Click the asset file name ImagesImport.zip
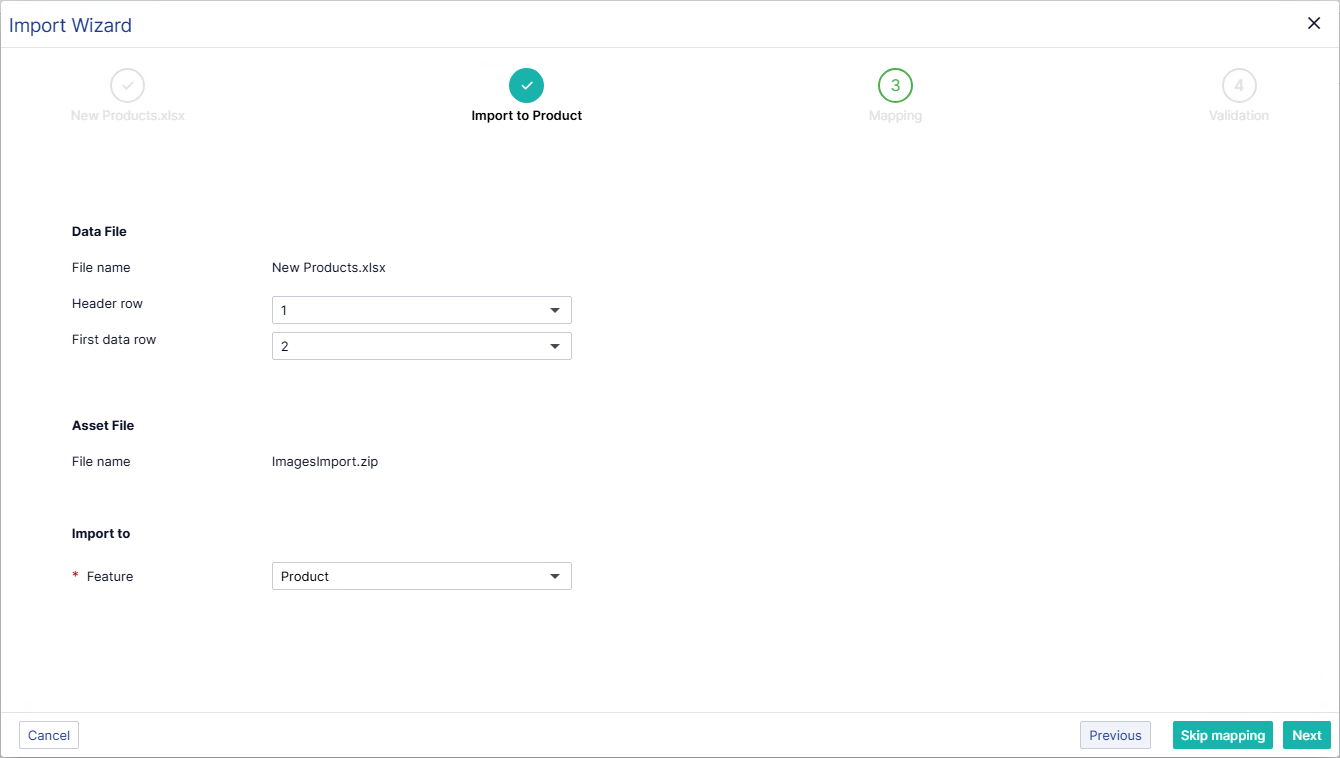Image resolution: width=1340 pixels, height=758 pixels. click(325, 462)
